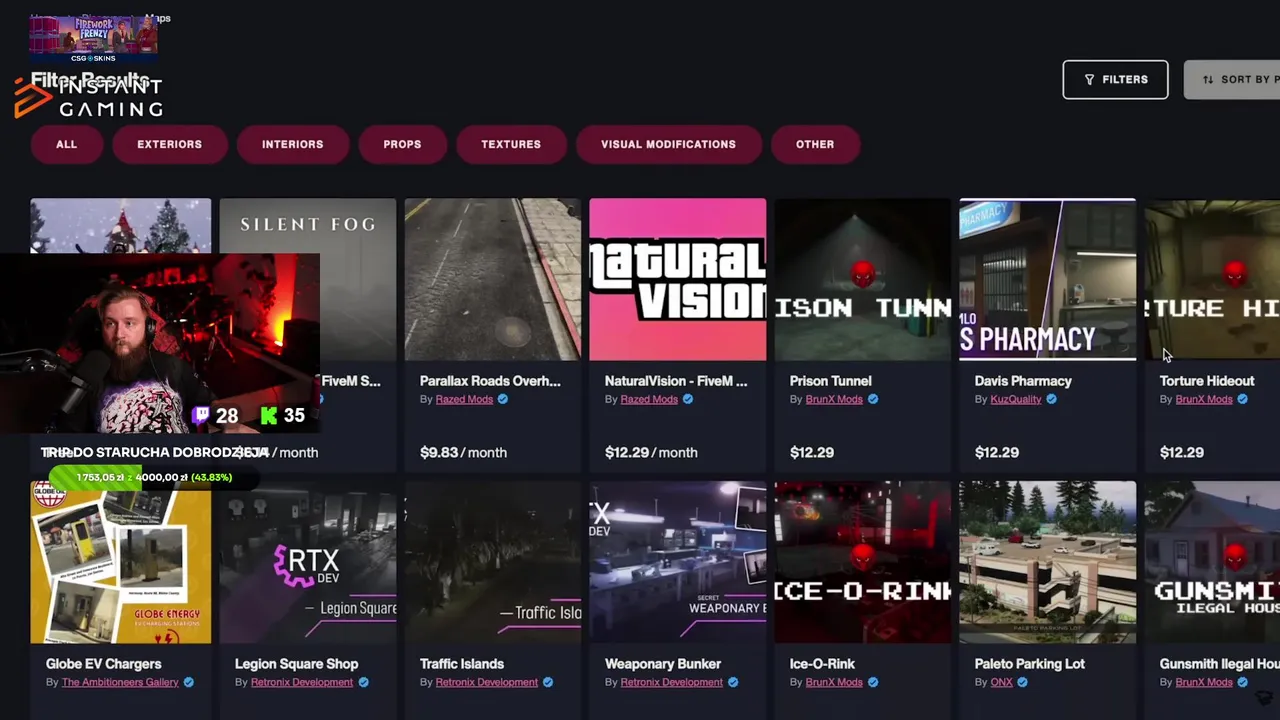Viewport: 1280px width, 720px height.
Task: Click the Torture Hideout title
Action: (x=1207, y=381)
